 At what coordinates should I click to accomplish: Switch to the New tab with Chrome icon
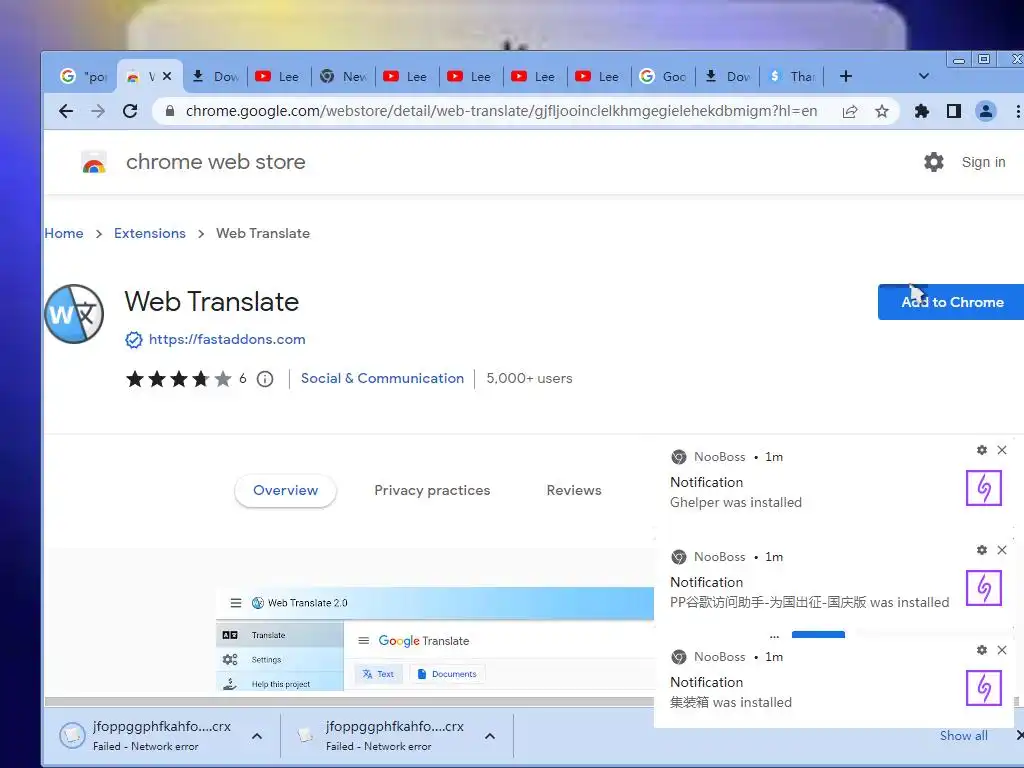coord(344,76)
